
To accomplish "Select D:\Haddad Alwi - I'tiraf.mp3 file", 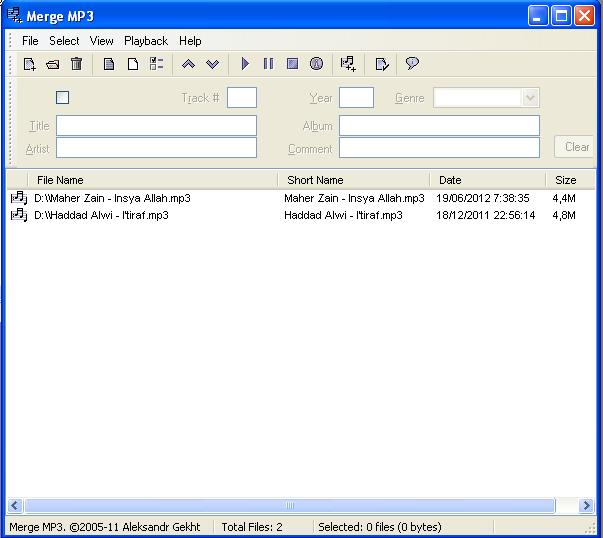I will click(101, 215).
